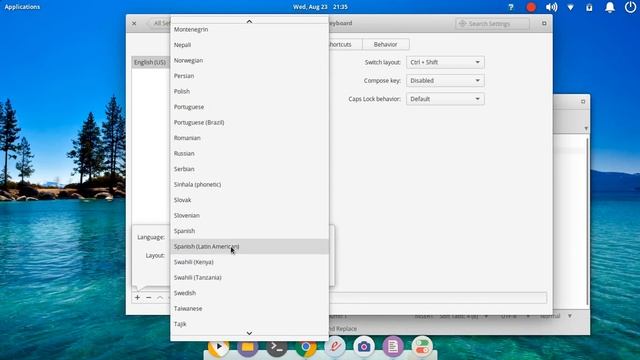Open the Applications menu

pos(22,7)
